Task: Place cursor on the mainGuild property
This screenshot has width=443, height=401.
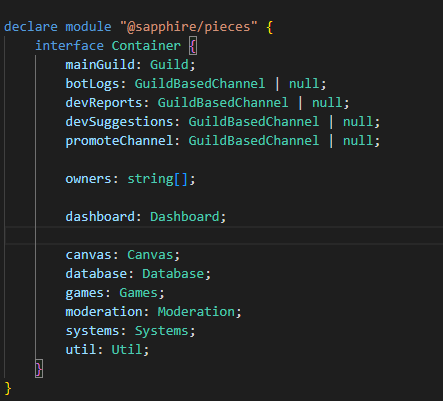Action: tap(100, 65)
